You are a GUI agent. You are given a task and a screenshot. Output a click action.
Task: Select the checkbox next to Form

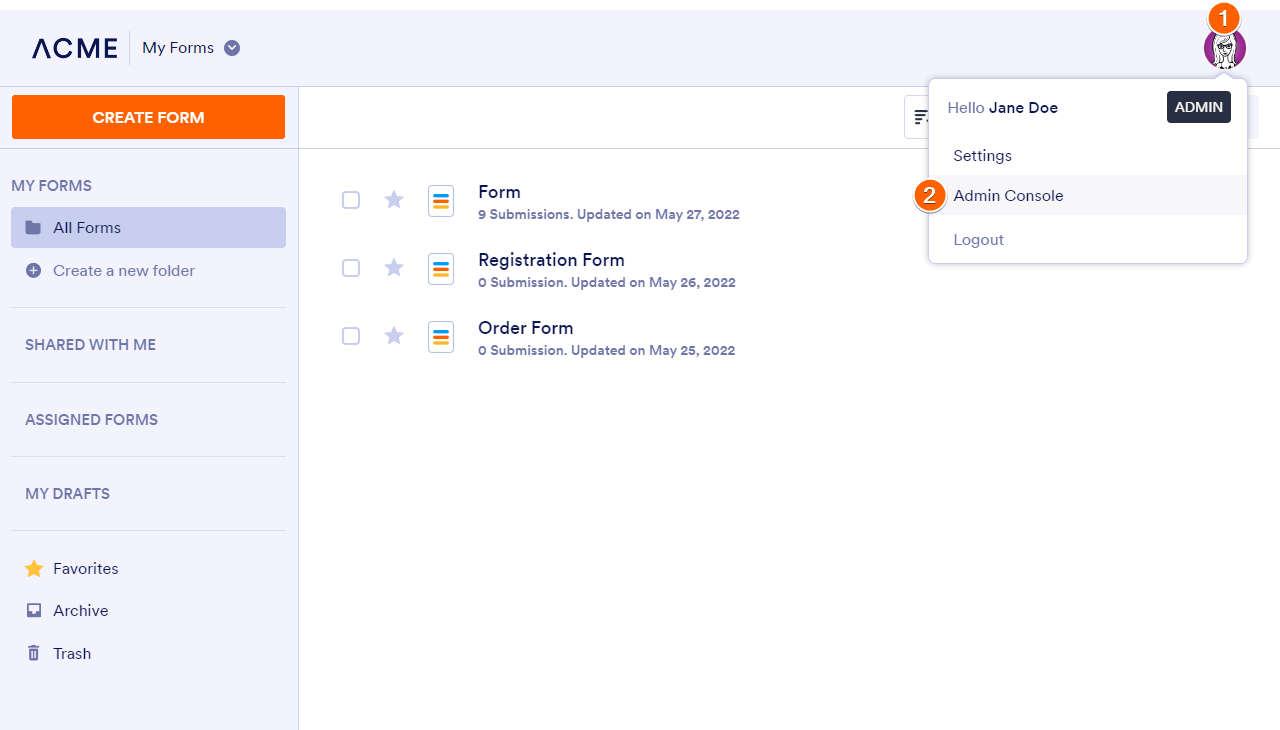(x=351, y=200)
